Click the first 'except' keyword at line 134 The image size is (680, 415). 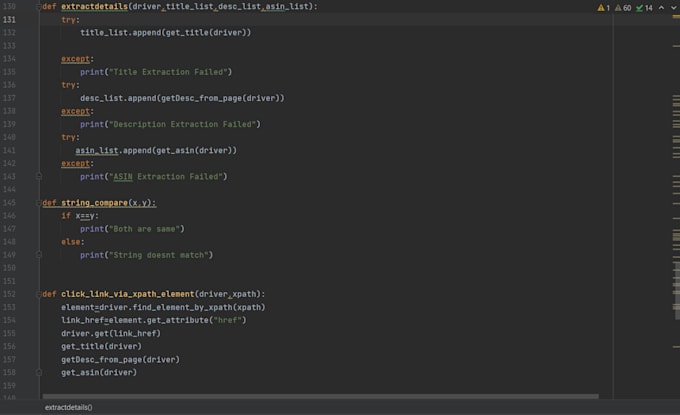pyautogui.click(x=75, y=59)
